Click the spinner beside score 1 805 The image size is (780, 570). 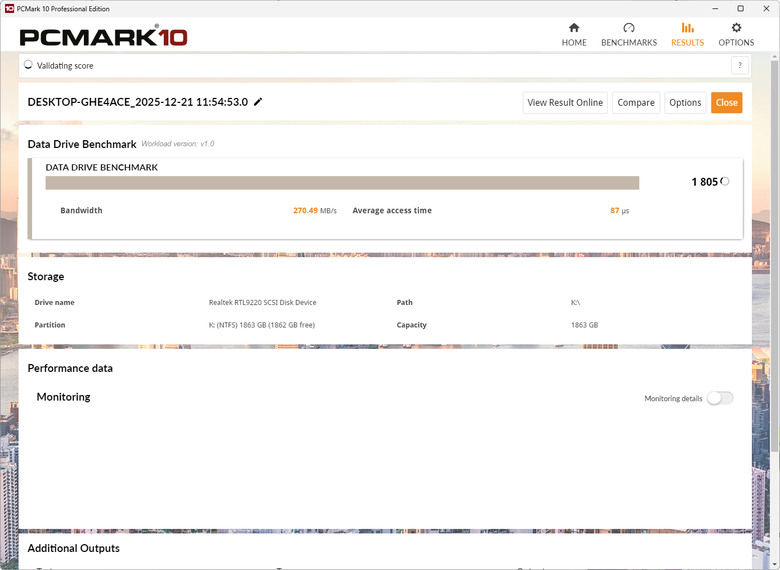tap(725, 181)
